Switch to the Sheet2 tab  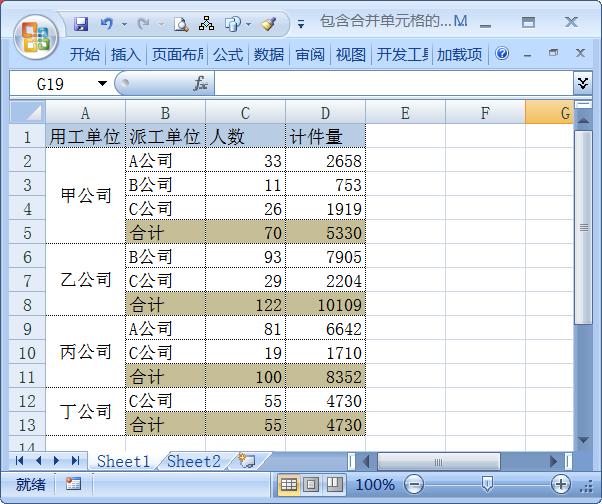coord(194,461)
